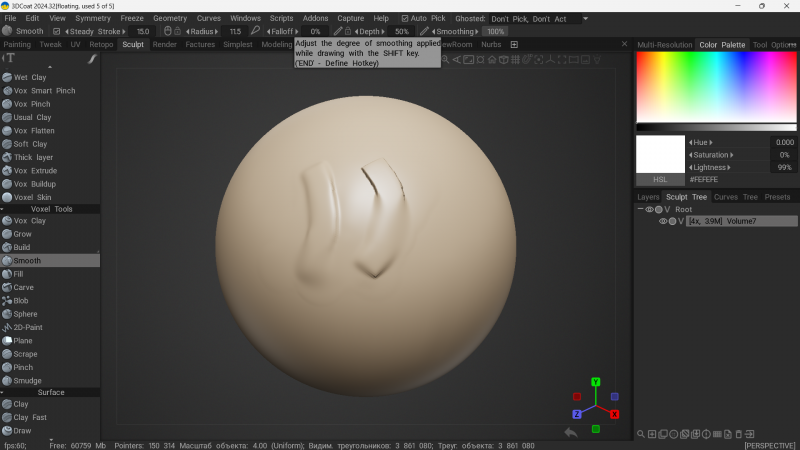Select the Blob voxel tool

tap(21, 301)
